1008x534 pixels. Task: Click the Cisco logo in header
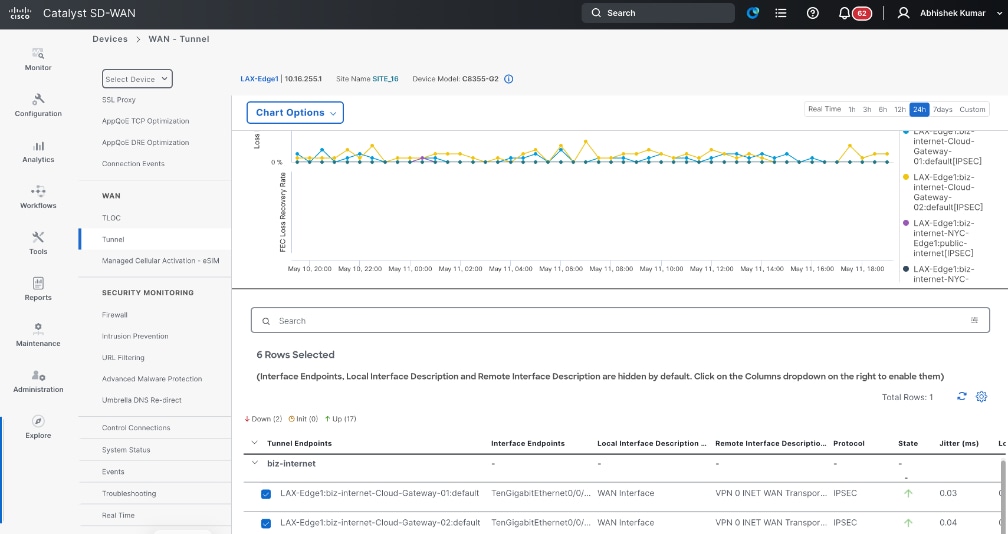tap(20, 13)
